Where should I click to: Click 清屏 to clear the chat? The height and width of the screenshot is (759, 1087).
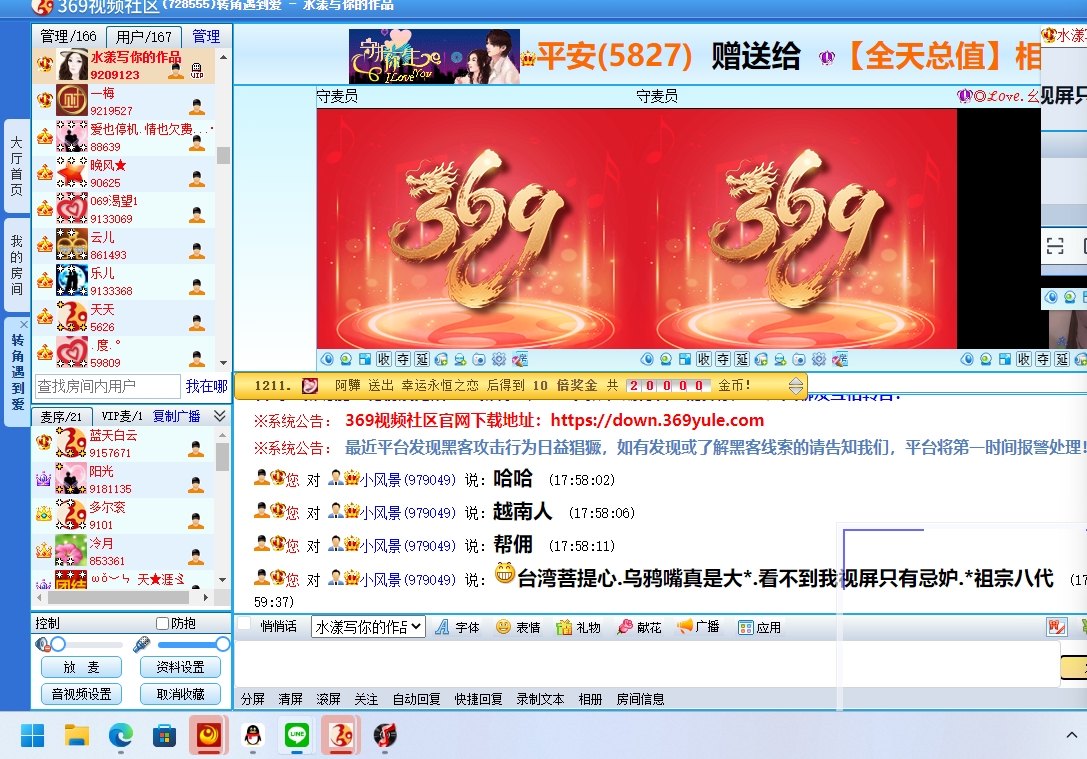click(x=290, y=699)
